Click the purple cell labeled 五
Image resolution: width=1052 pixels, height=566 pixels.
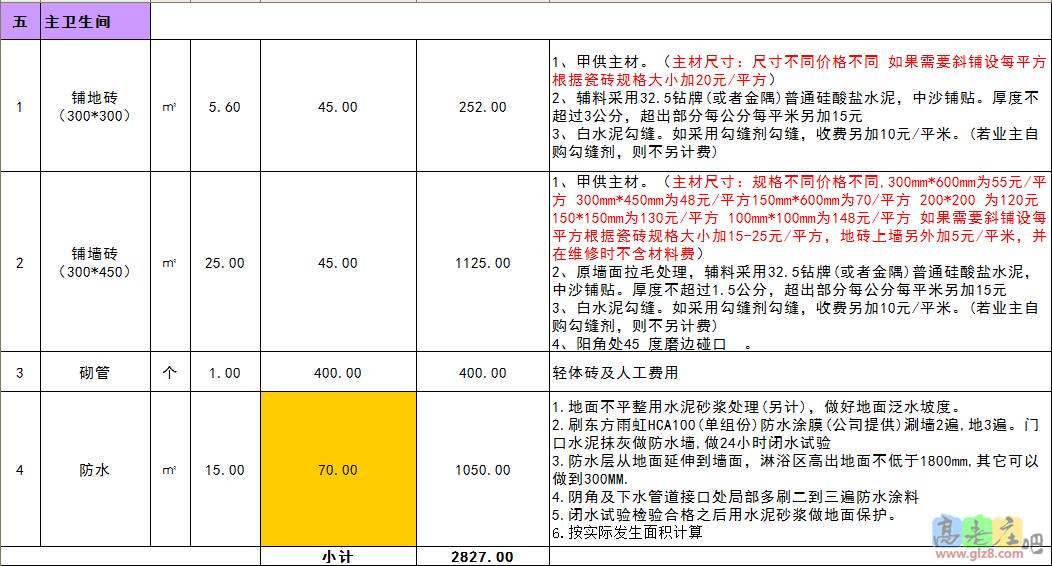coord(20,21)
